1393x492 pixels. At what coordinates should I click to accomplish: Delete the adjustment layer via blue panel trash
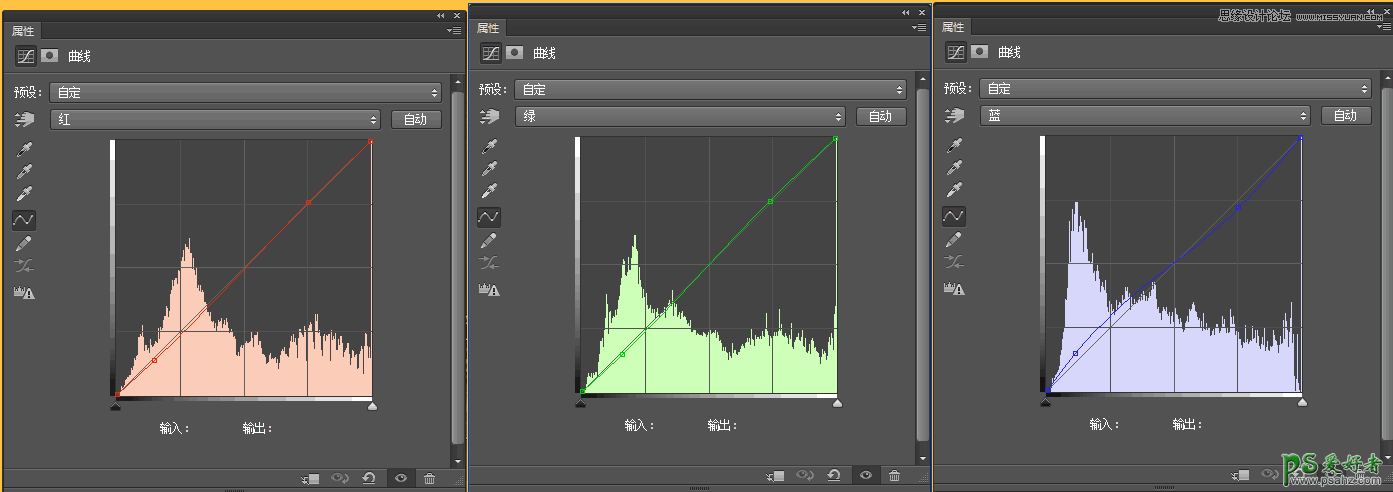1359,477
